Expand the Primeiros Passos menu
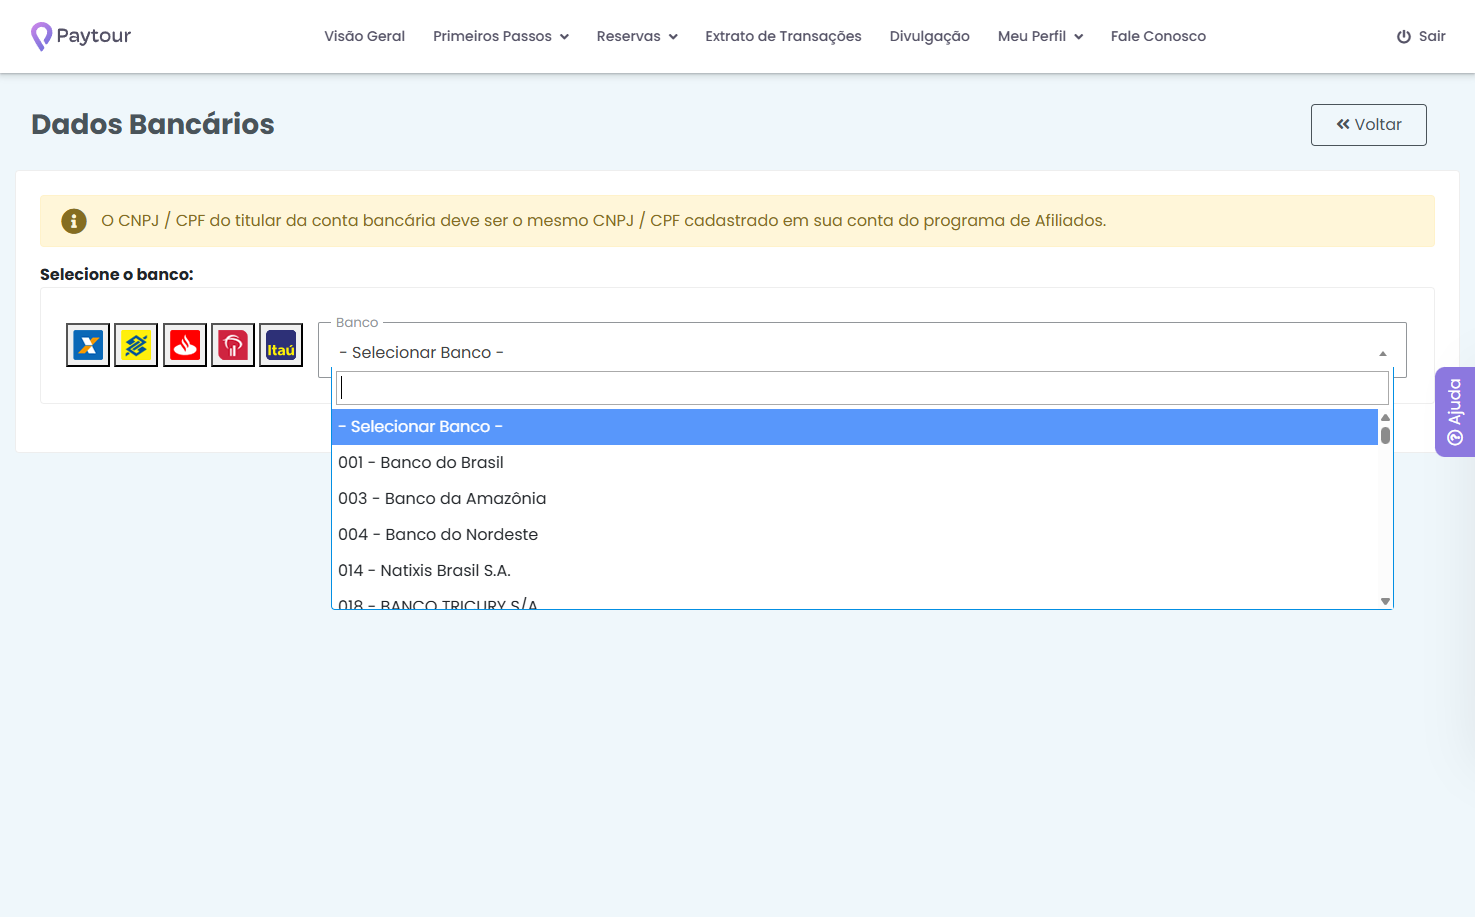The image size is (1475, 917). 501,36
